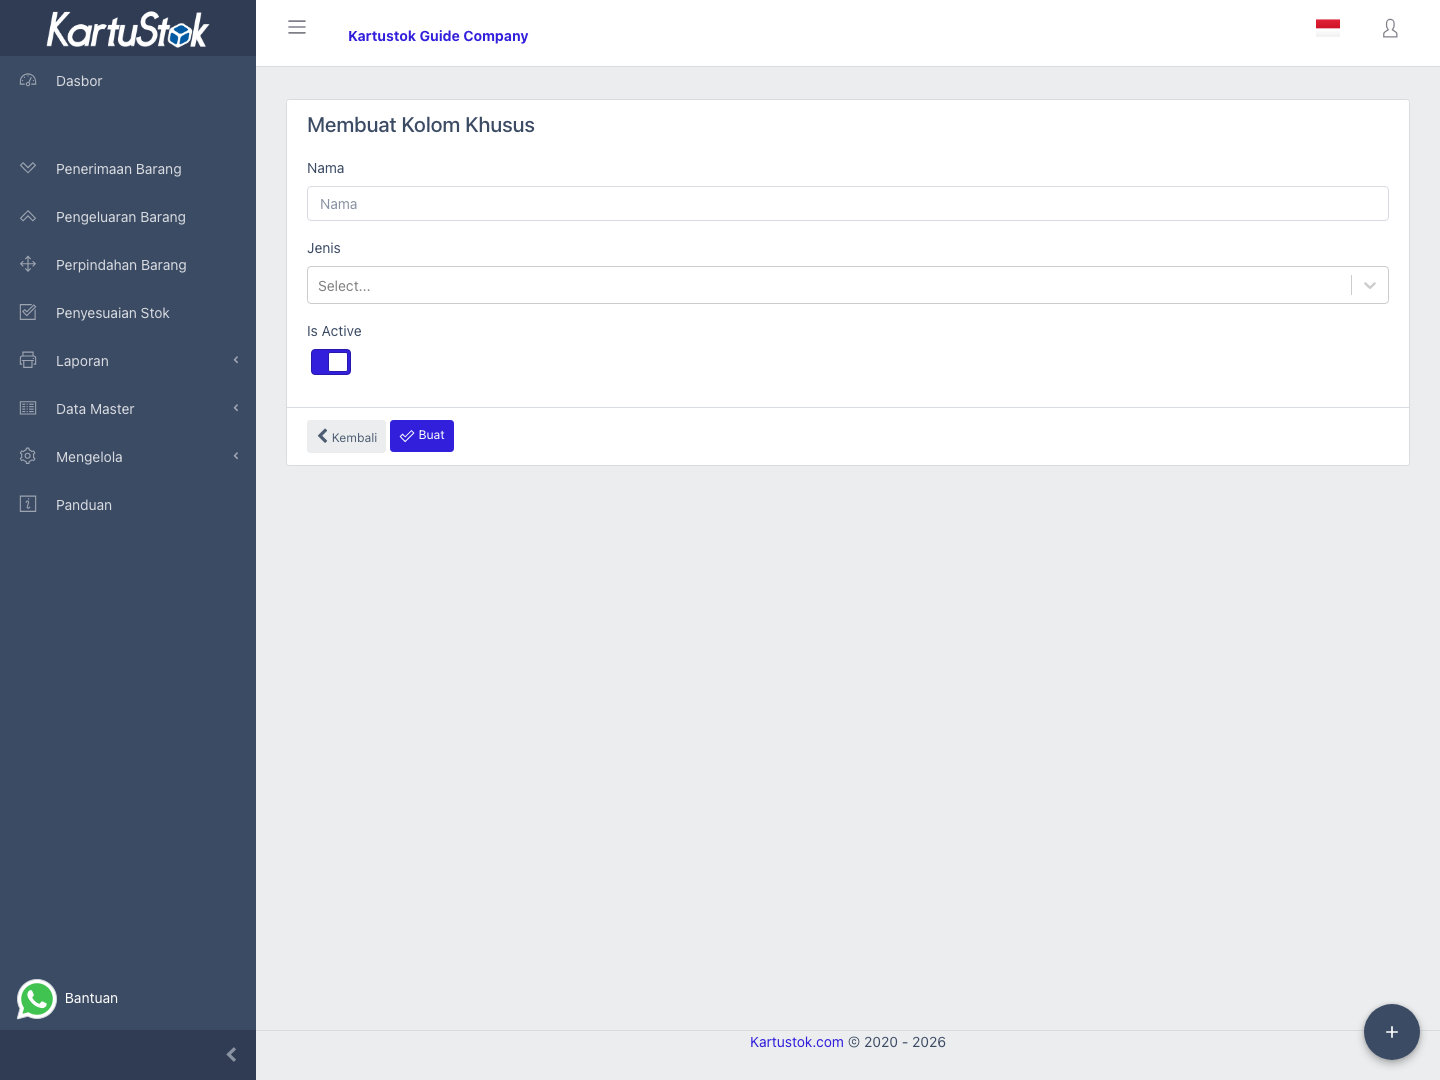Focus the Nama input field
1440x1080 pixels.
click(x=847, y=203)
